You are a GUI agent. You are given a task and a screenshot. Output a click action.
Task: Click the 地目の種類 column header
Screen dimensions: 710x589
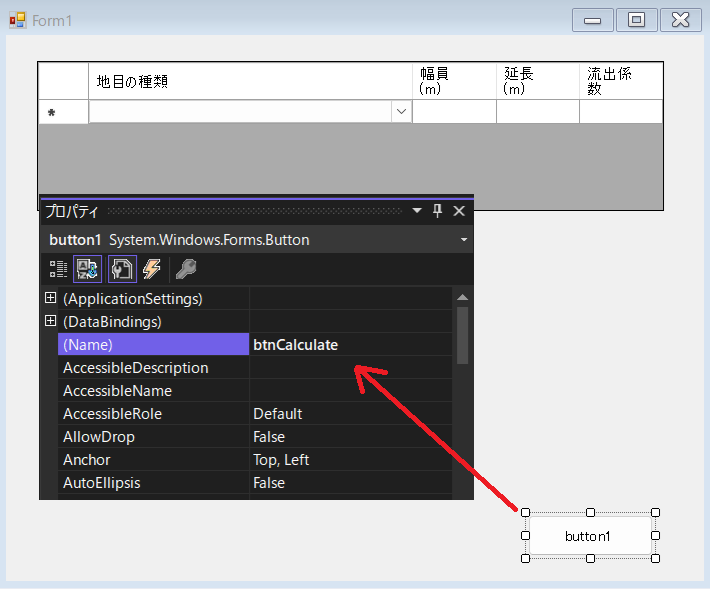point(250,81)
